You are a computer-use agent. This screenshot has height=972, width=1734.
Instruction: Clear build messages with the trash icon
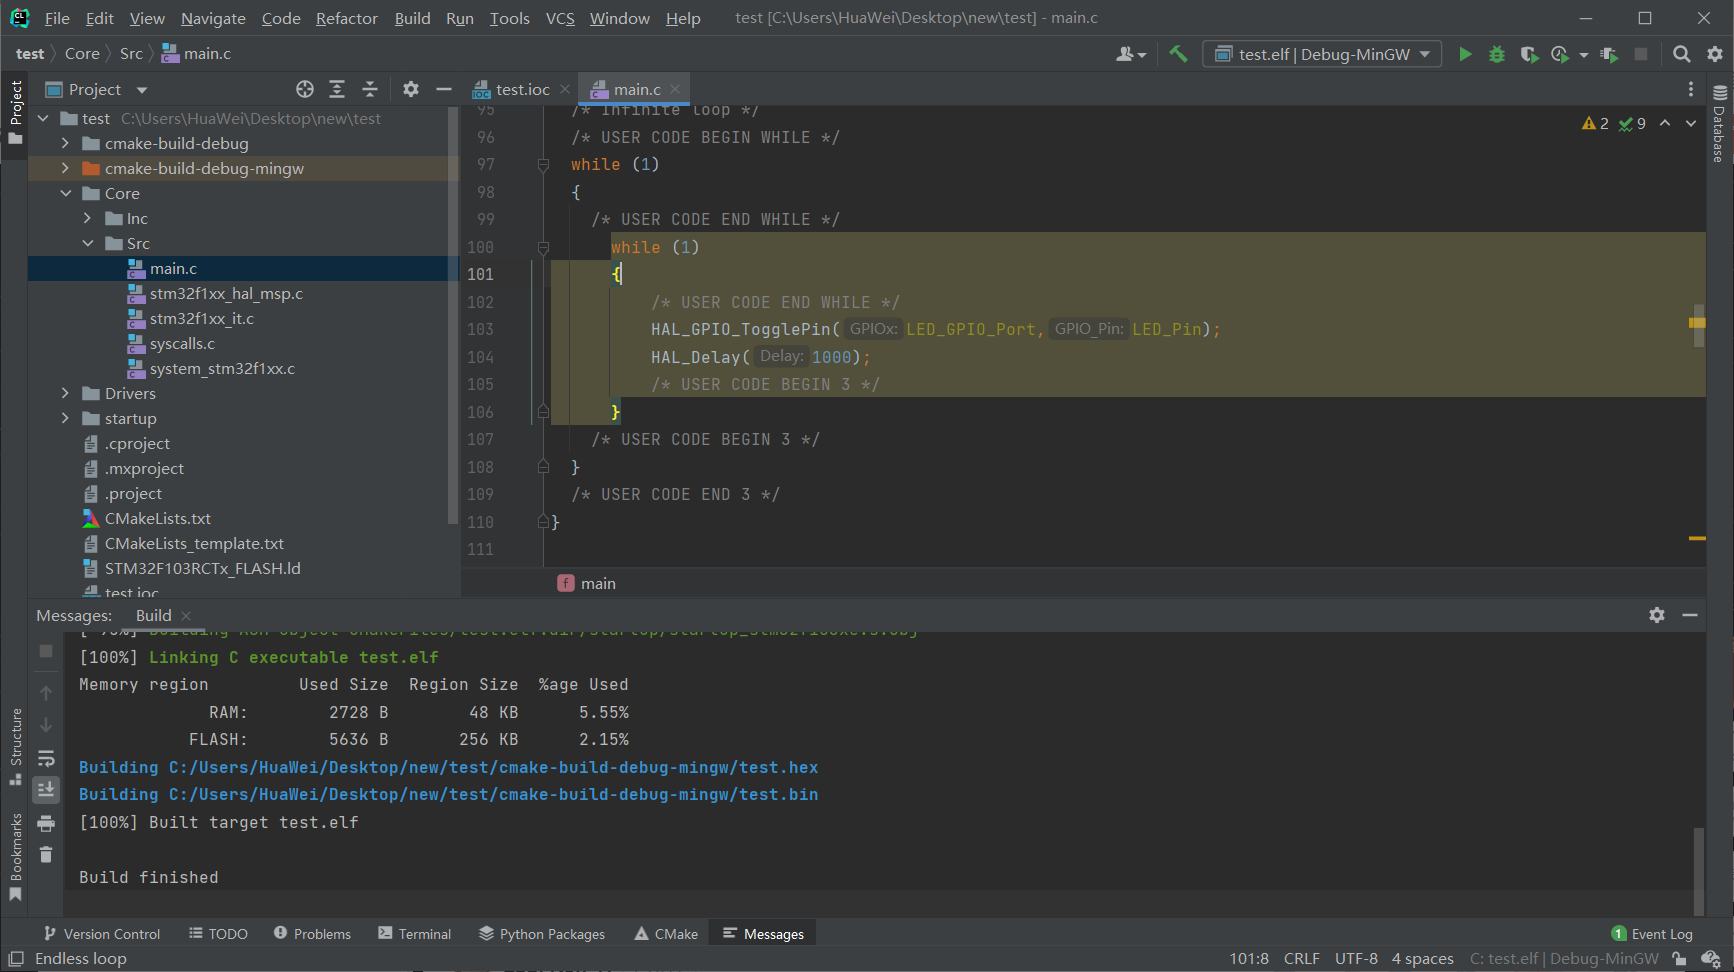(46, 855)
